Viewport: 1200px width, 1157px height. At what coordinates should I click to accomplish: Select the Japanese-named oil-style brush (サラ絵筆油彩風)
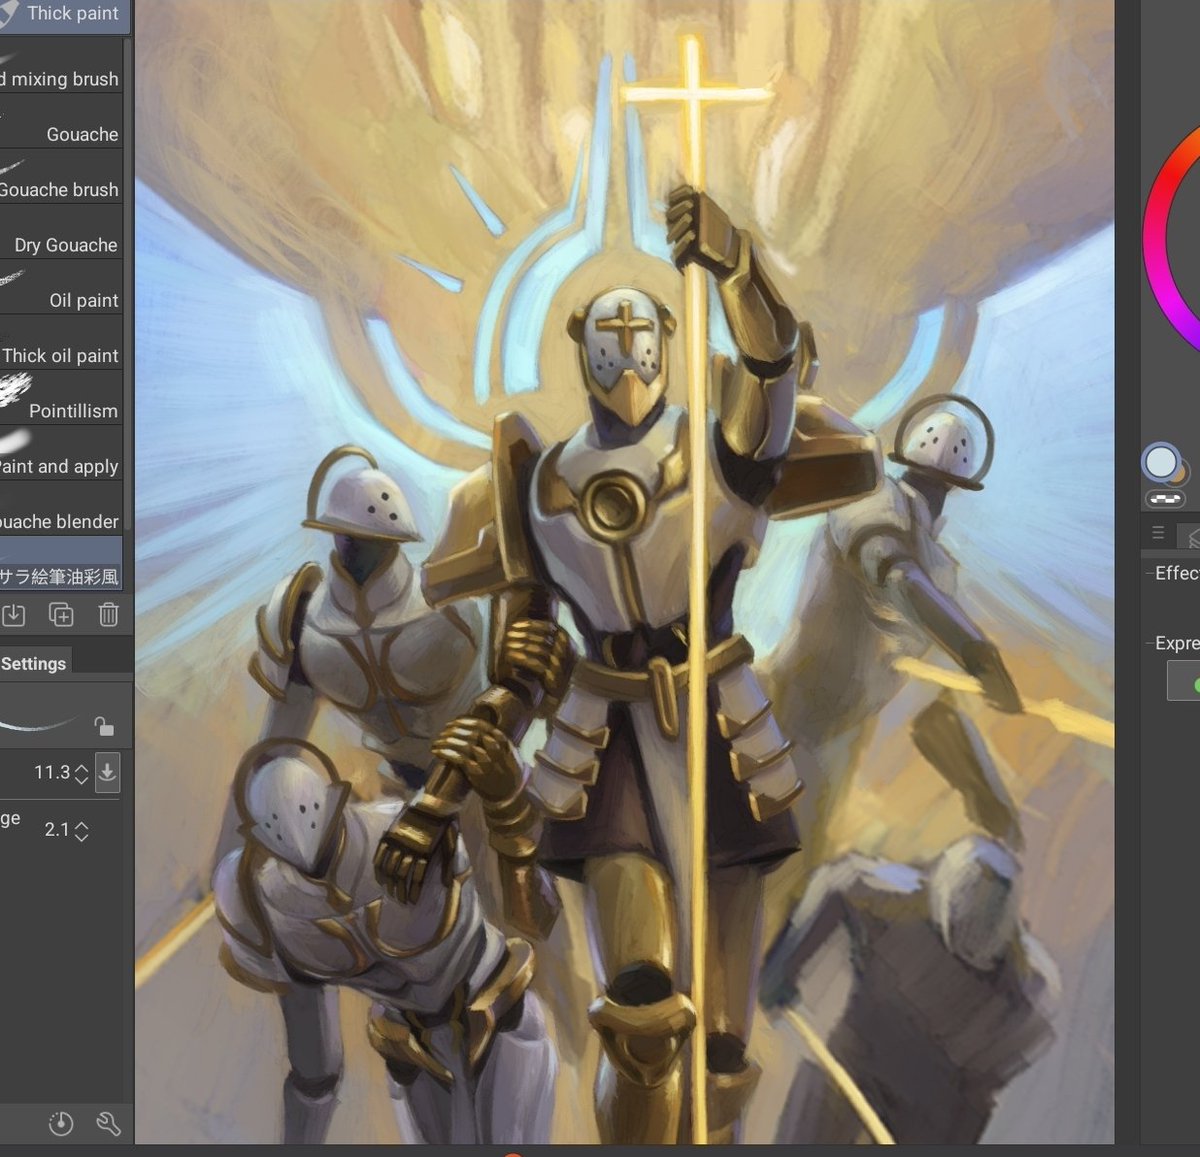[x=61, y=563]
